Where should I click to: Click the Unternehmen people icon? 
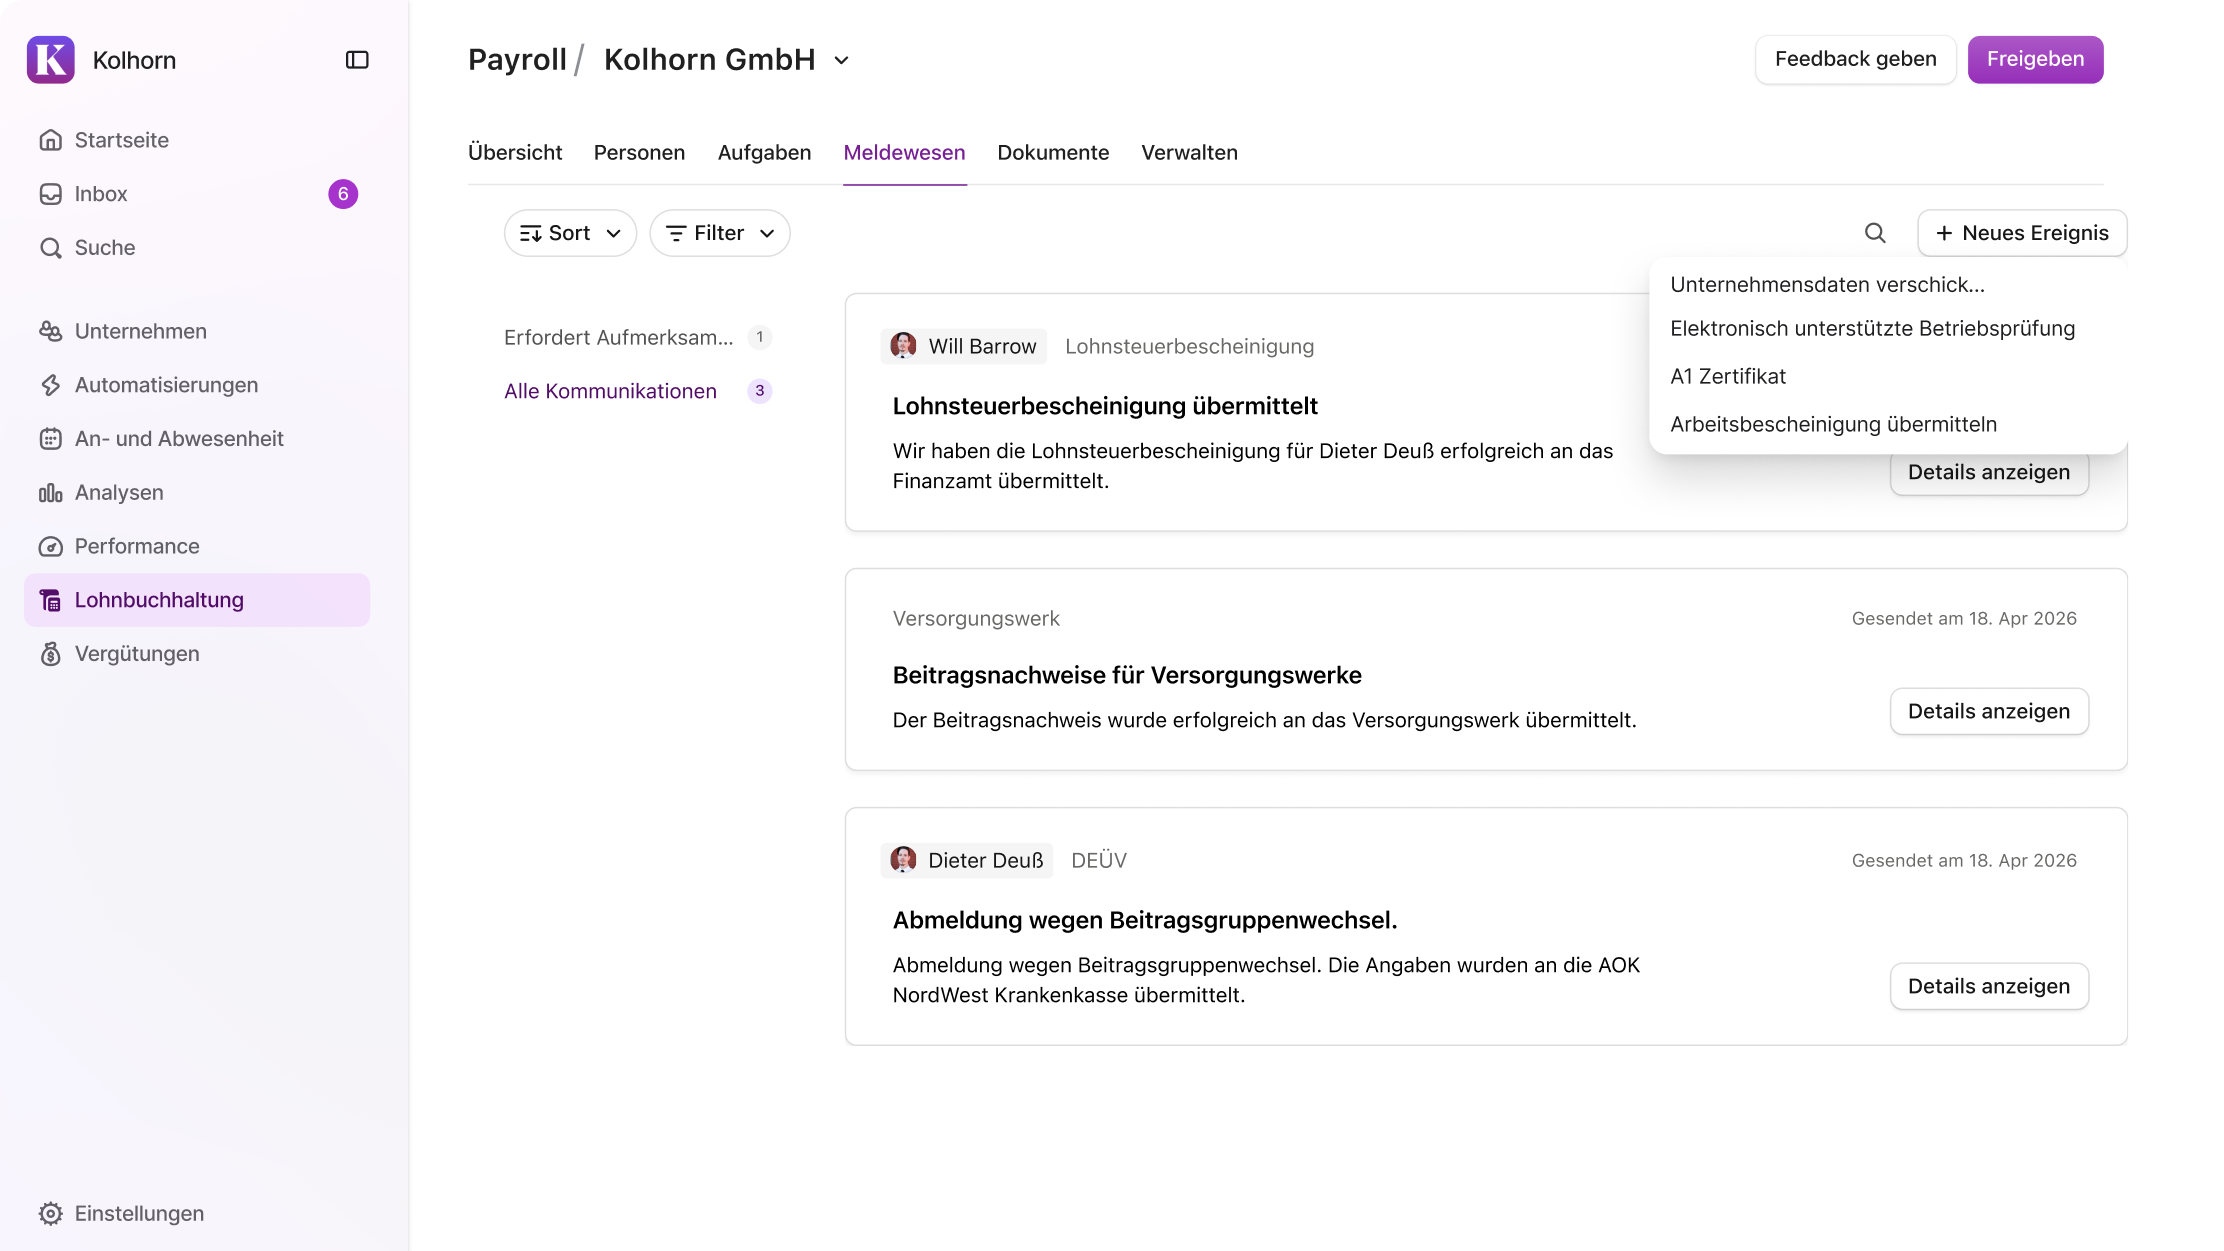pyautogui.click(x=51, y=331)
